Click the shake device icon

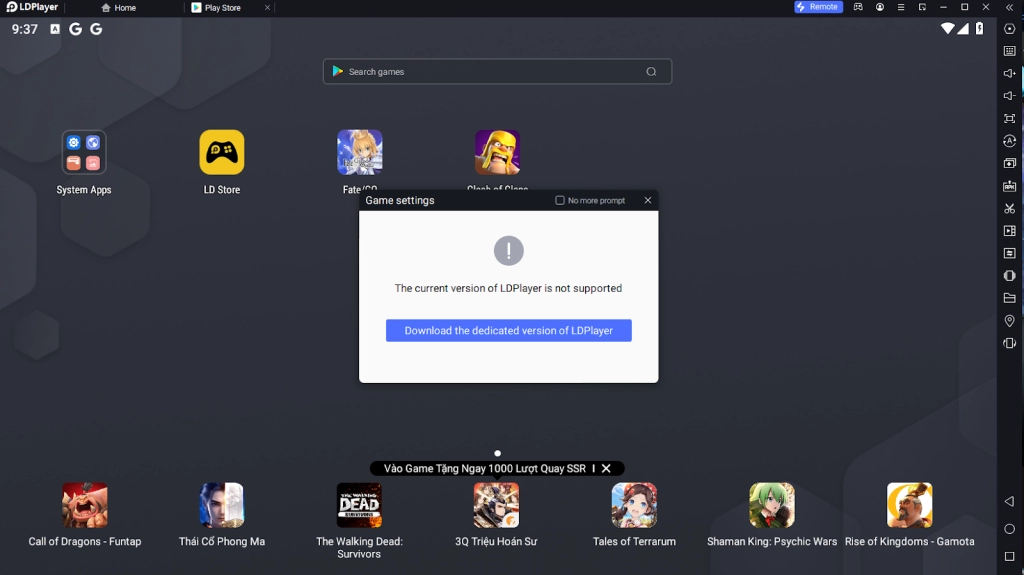pyautogui.click(x=1010, y=343)
